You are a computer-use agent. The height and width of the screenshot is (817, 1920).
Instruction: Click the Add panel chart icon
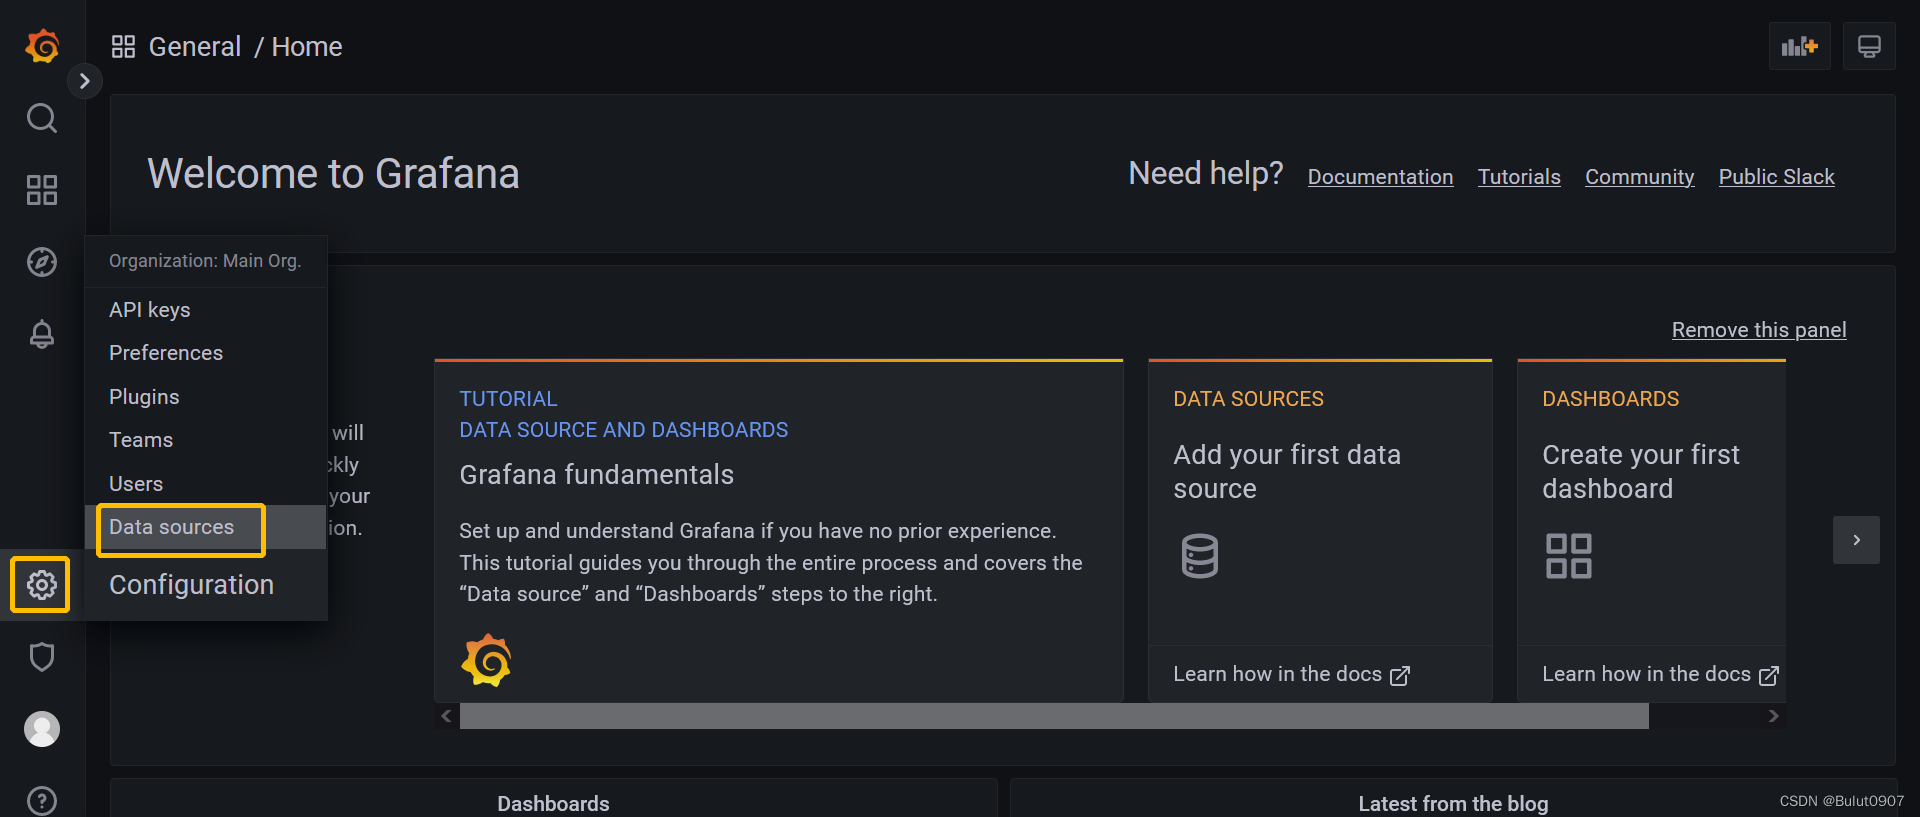tap(1800, 46)
